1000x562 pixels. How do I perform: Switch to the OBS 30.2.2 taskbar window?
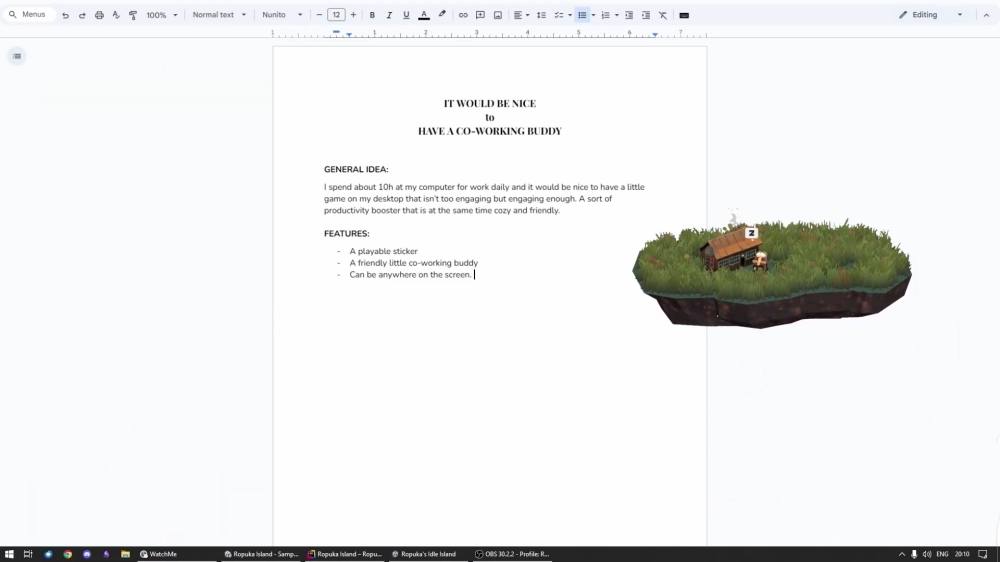coord(512,554)
